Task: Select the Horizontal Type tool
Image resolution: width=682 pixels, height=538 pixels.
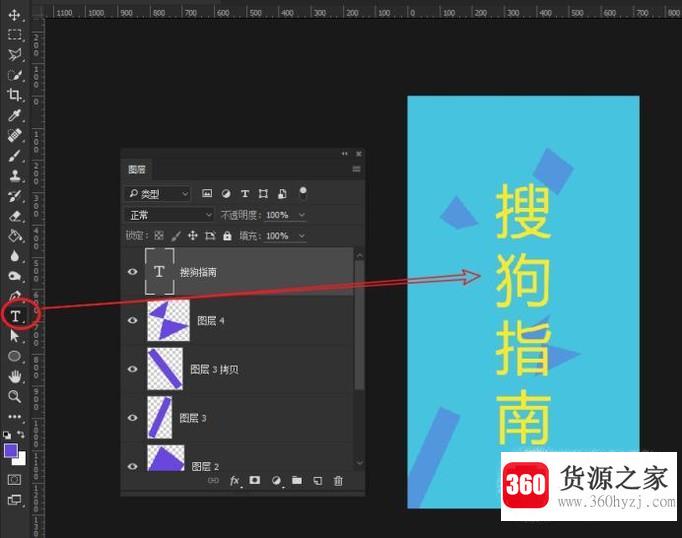Action: pos(16,316)
